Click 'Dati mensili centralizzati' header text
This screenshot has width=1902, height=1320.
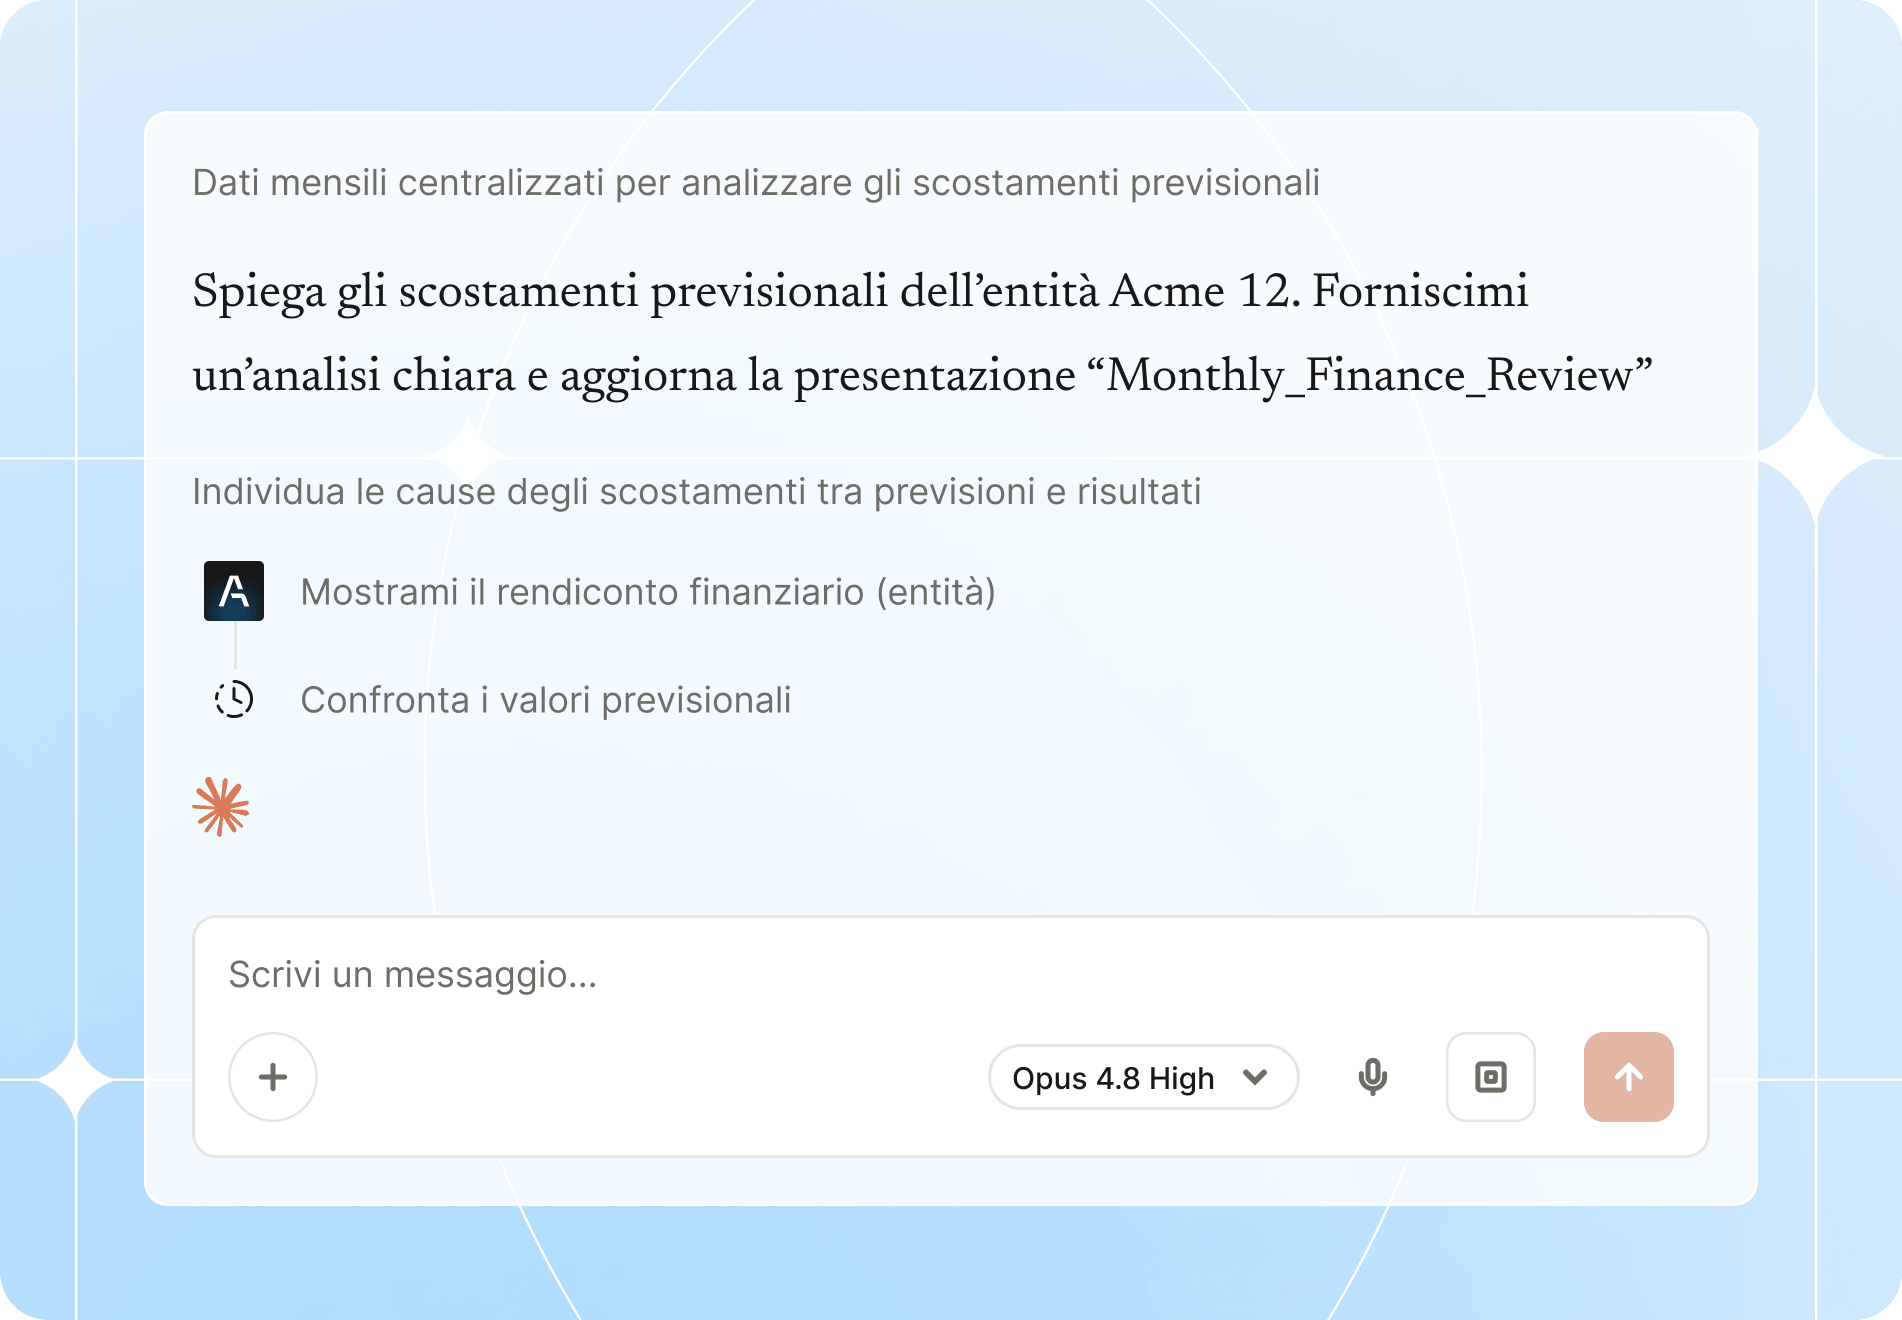click(x=756, y=183)
